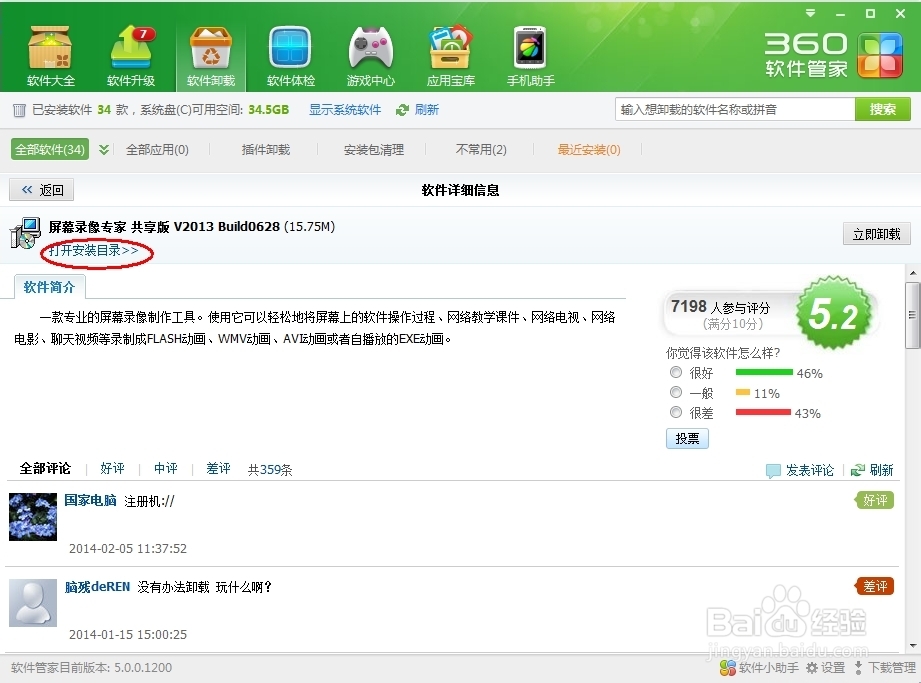
Task: Filter comments by 差评
Action: tap(219, 469)
